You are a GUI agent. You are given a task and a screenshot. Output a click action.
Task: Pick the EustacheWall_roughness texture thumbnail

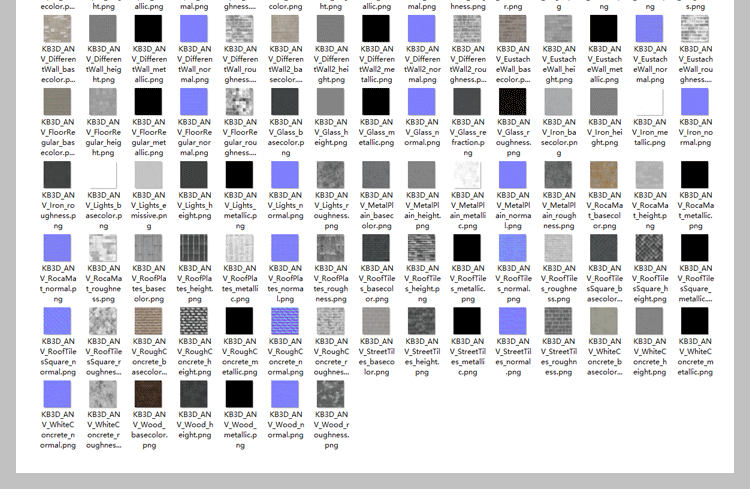695,29
